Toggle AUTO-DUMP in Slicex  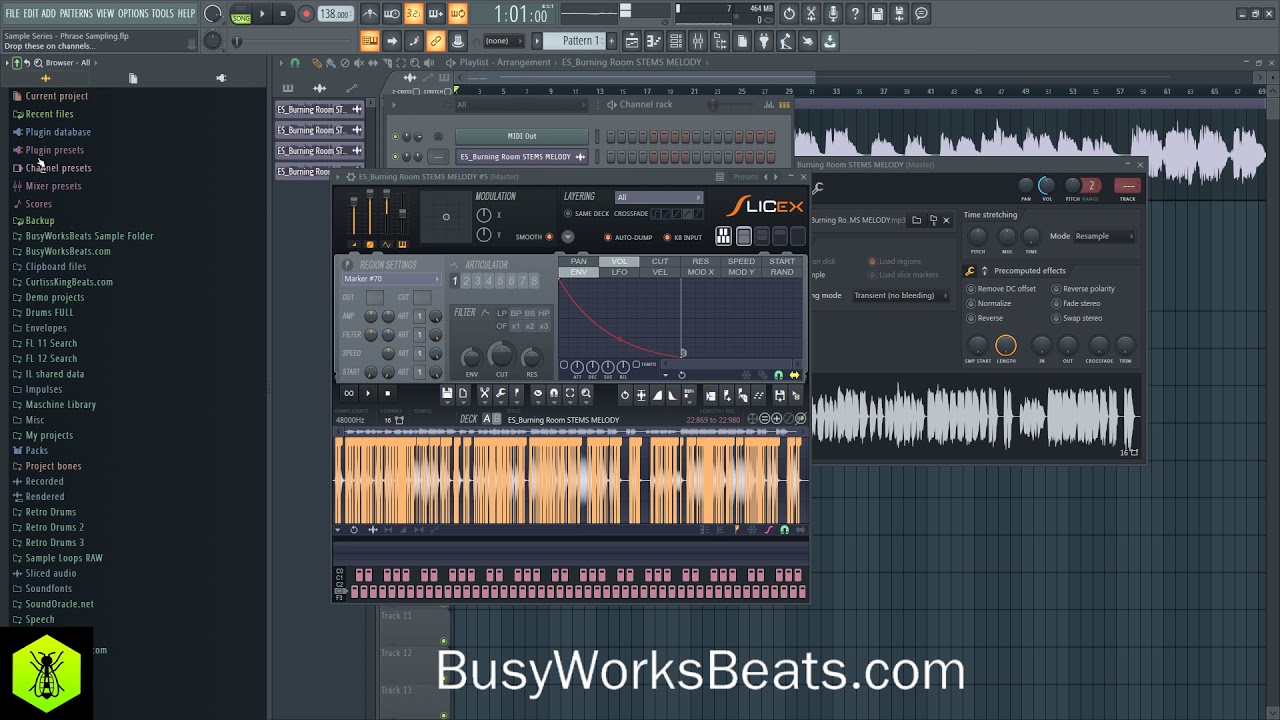pyautogui.click(x=628, y=237)
